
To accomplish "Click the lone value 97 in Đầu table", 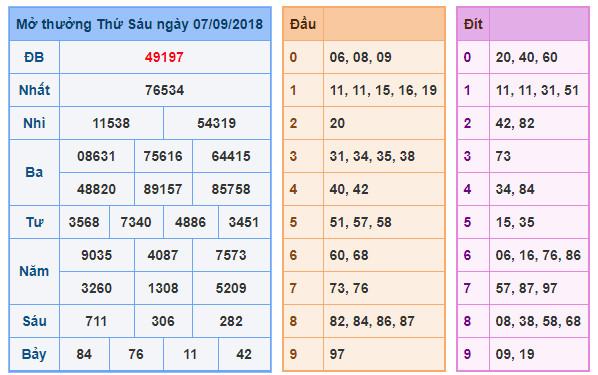I will [337, 354].
